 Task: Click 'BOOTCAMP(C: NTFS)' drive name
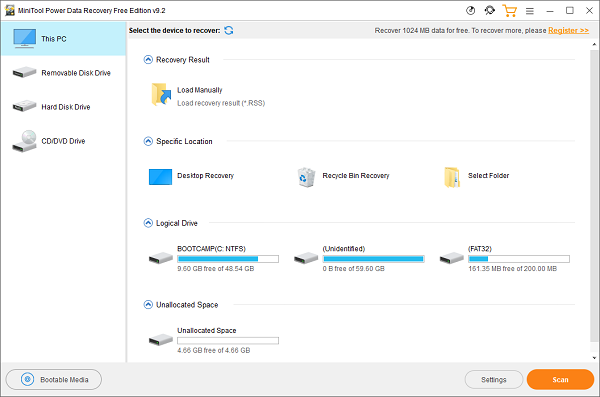pyautogui.click(x=211, y=248)
